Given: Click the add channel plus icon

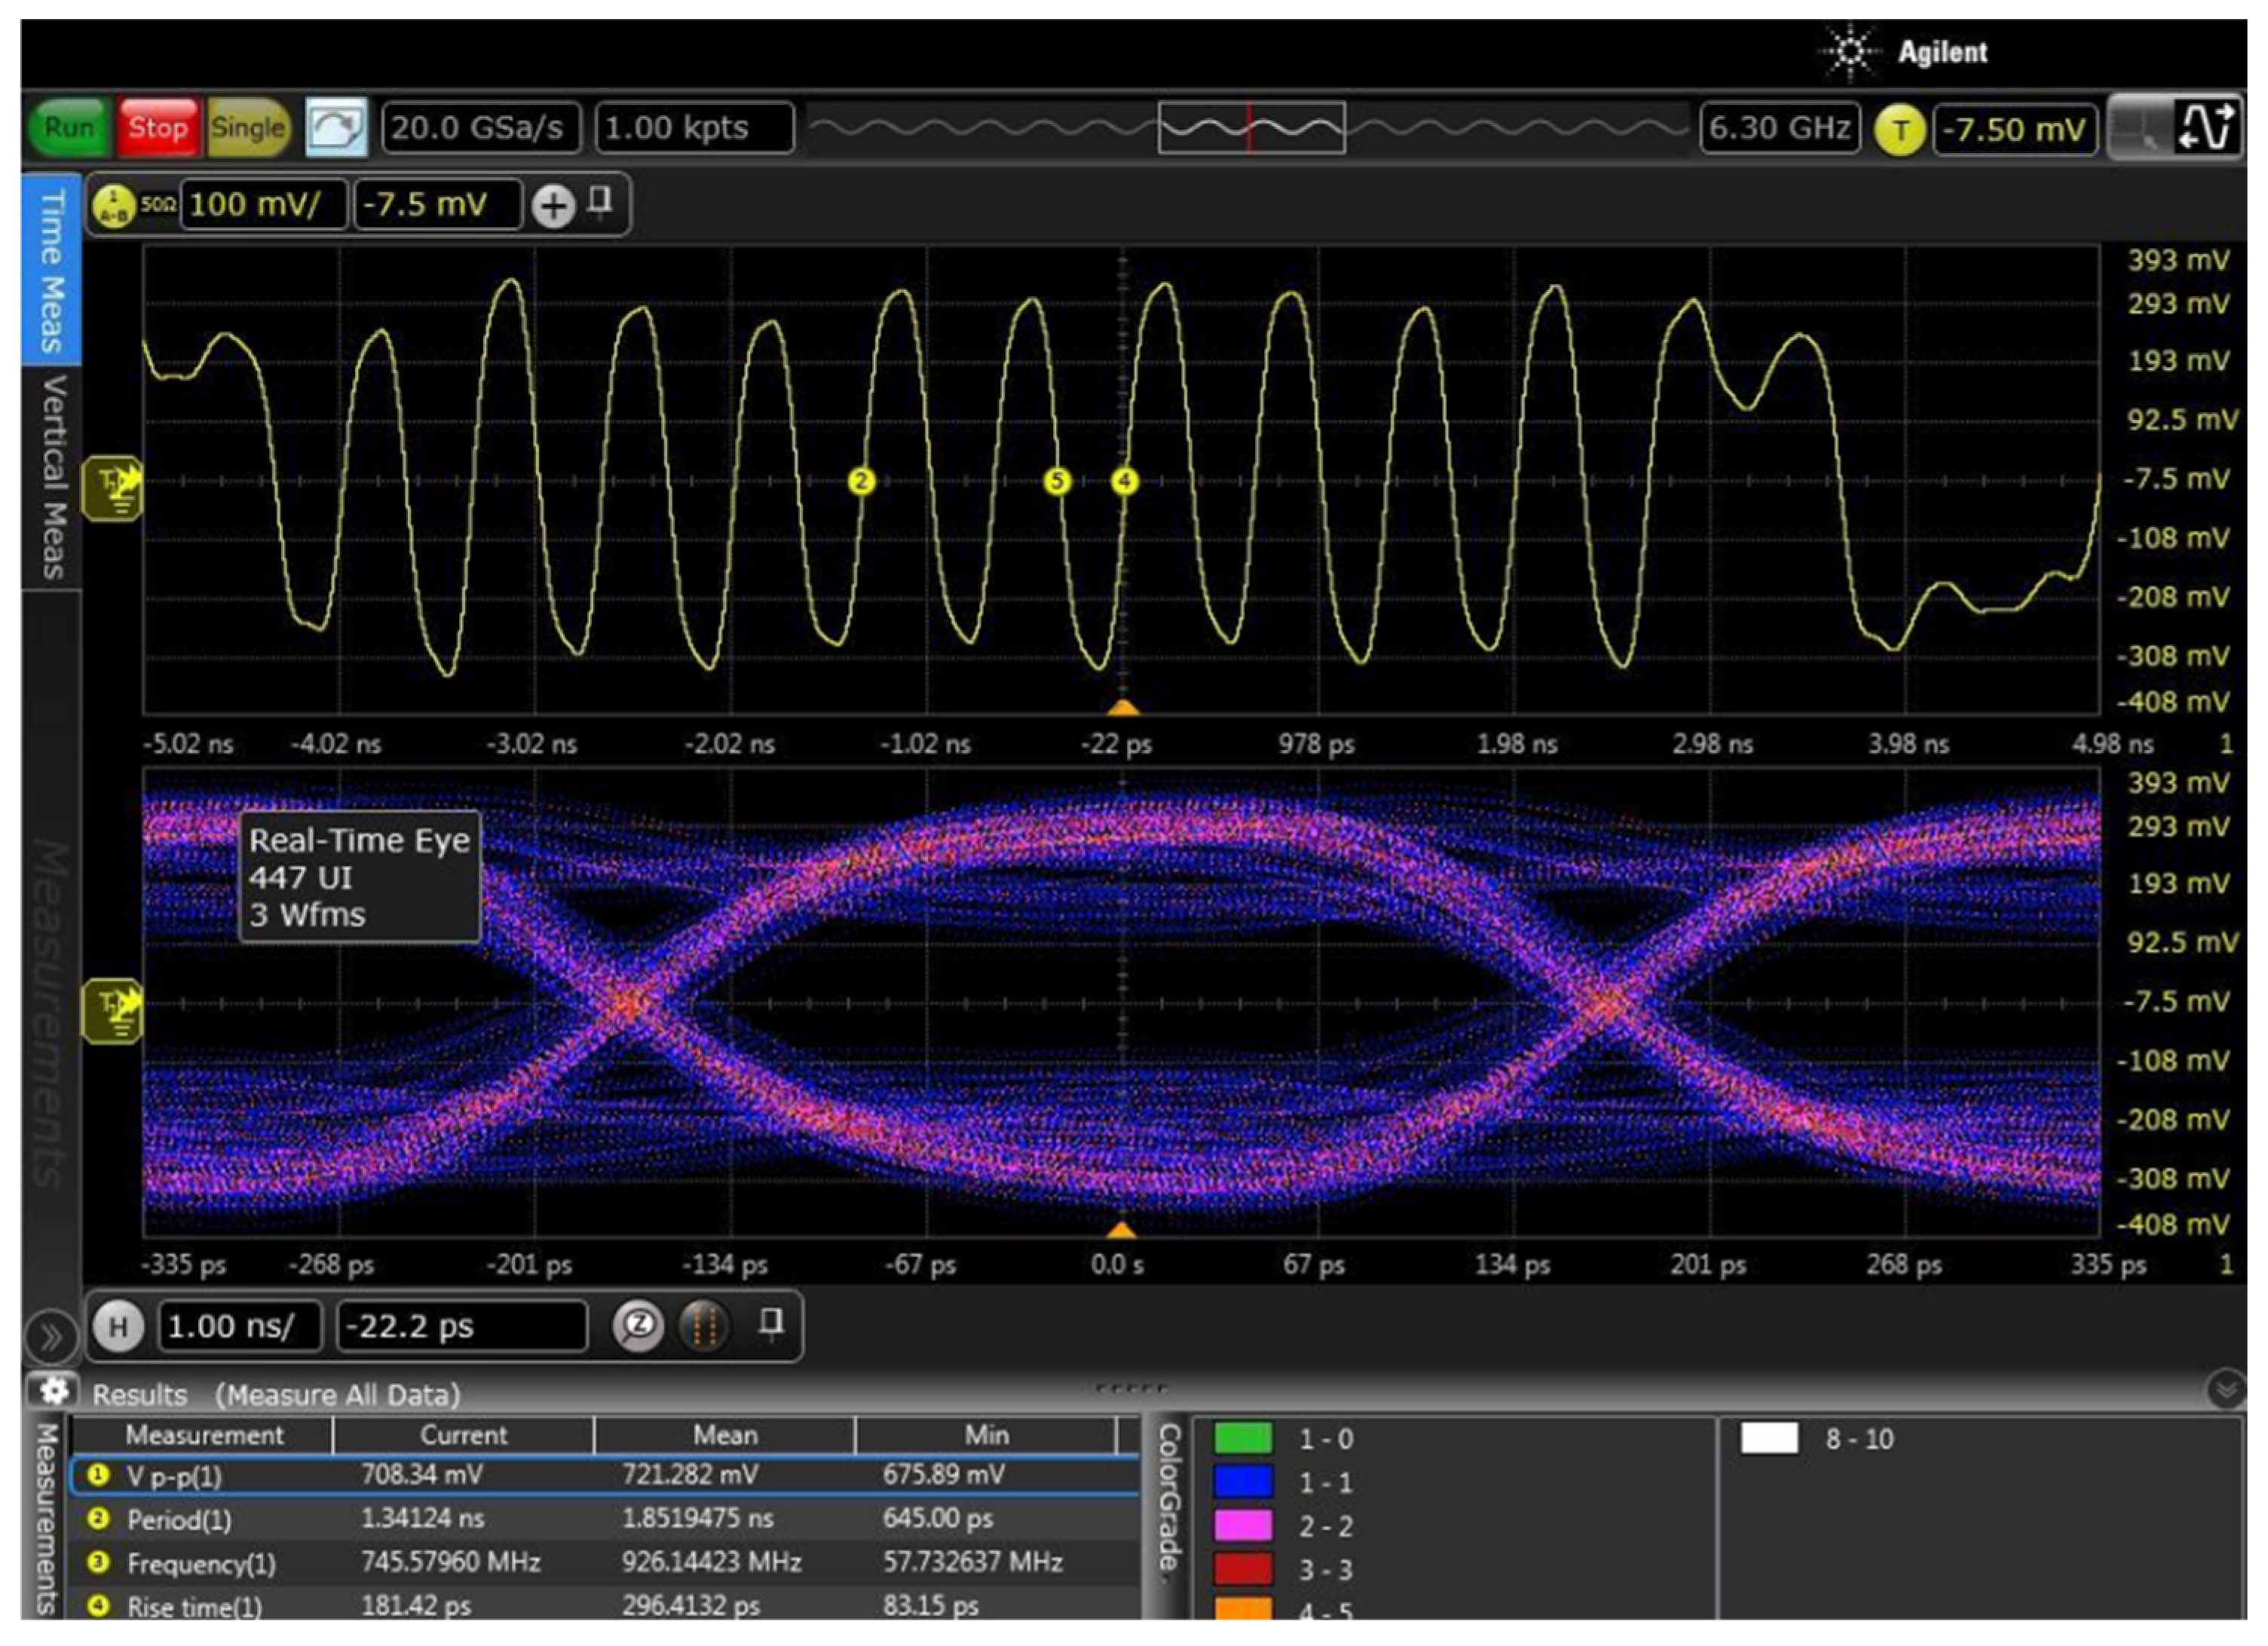Looking at the screenshot, I should [x=553, y=206].
